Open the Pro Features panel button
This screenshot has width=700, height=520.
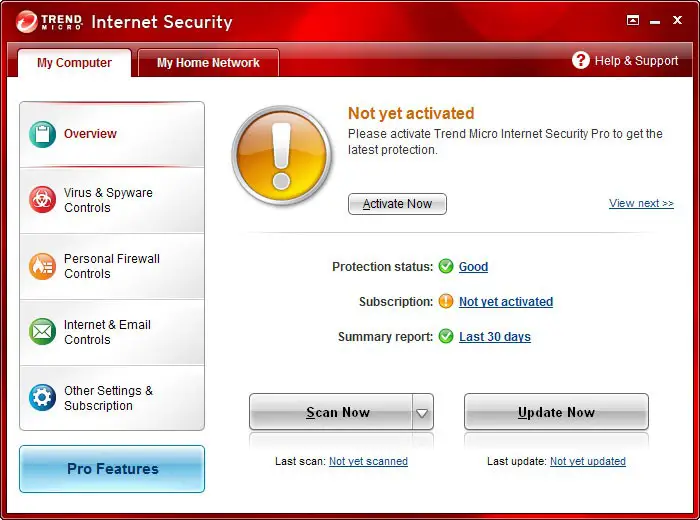(112, 469)
